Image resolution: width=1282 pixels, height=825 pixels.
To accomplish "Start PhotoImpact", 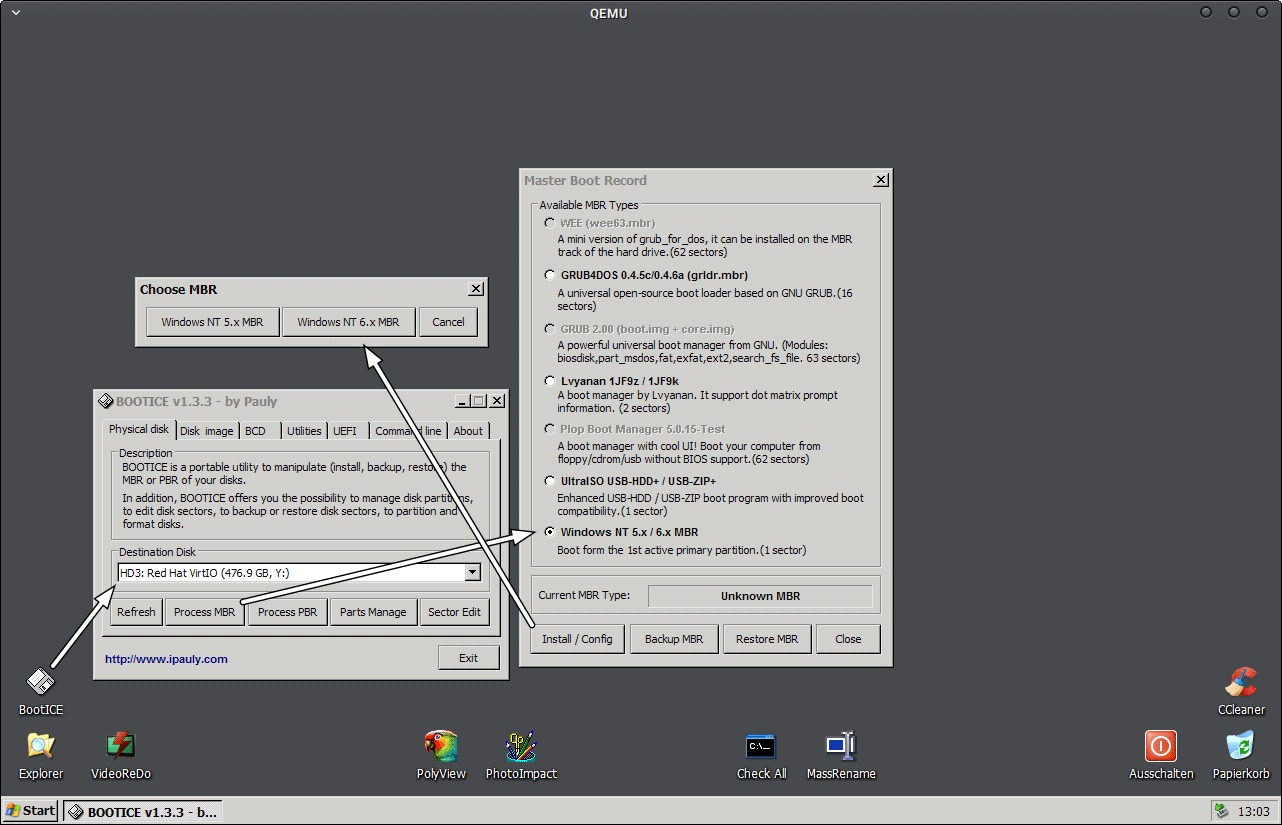I will pyautogui.click(x=521, y=747).
